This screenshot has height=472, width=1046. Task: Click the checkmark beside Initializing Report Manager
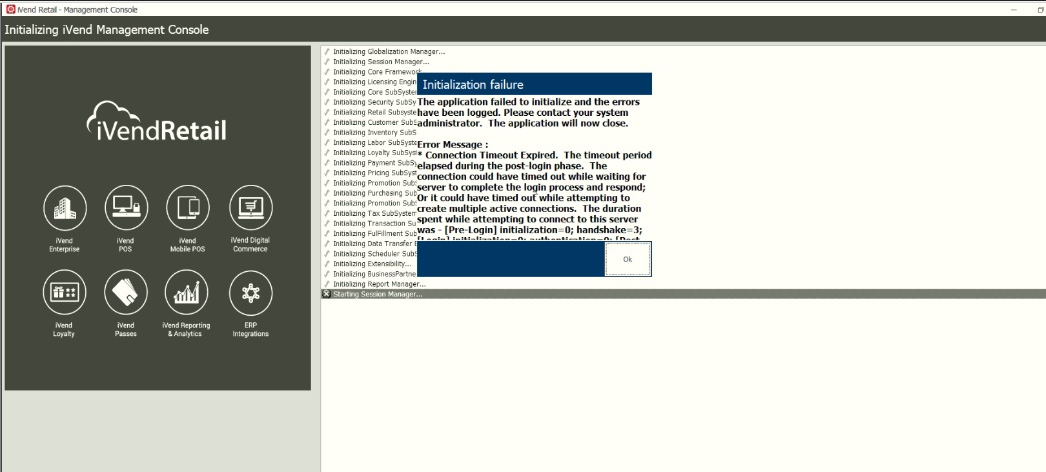pos(327,284)
